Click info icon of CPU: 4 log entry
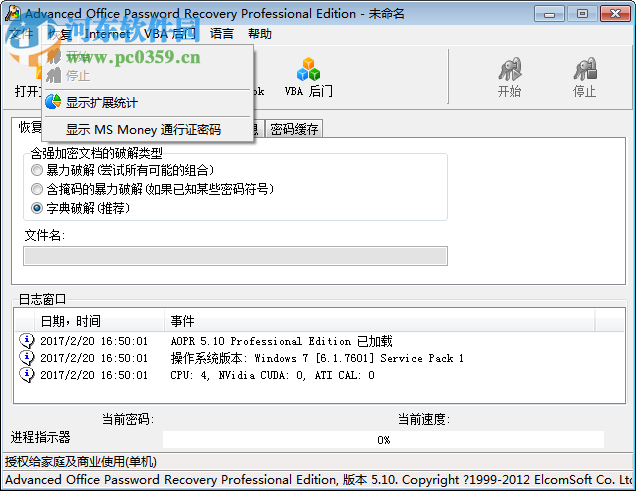This screenshot has height=491, width=636. coord(27,375)
